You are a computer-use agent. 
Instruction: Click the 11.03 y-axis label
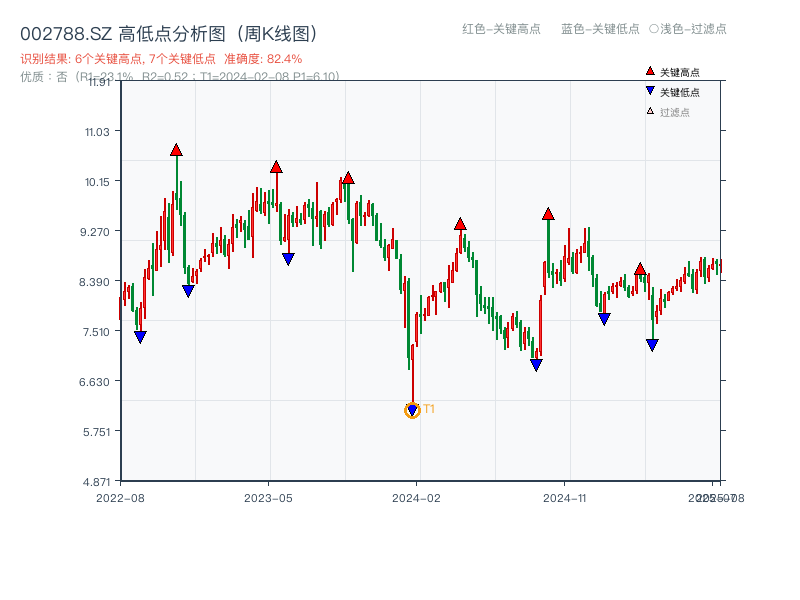pos(97,132)
